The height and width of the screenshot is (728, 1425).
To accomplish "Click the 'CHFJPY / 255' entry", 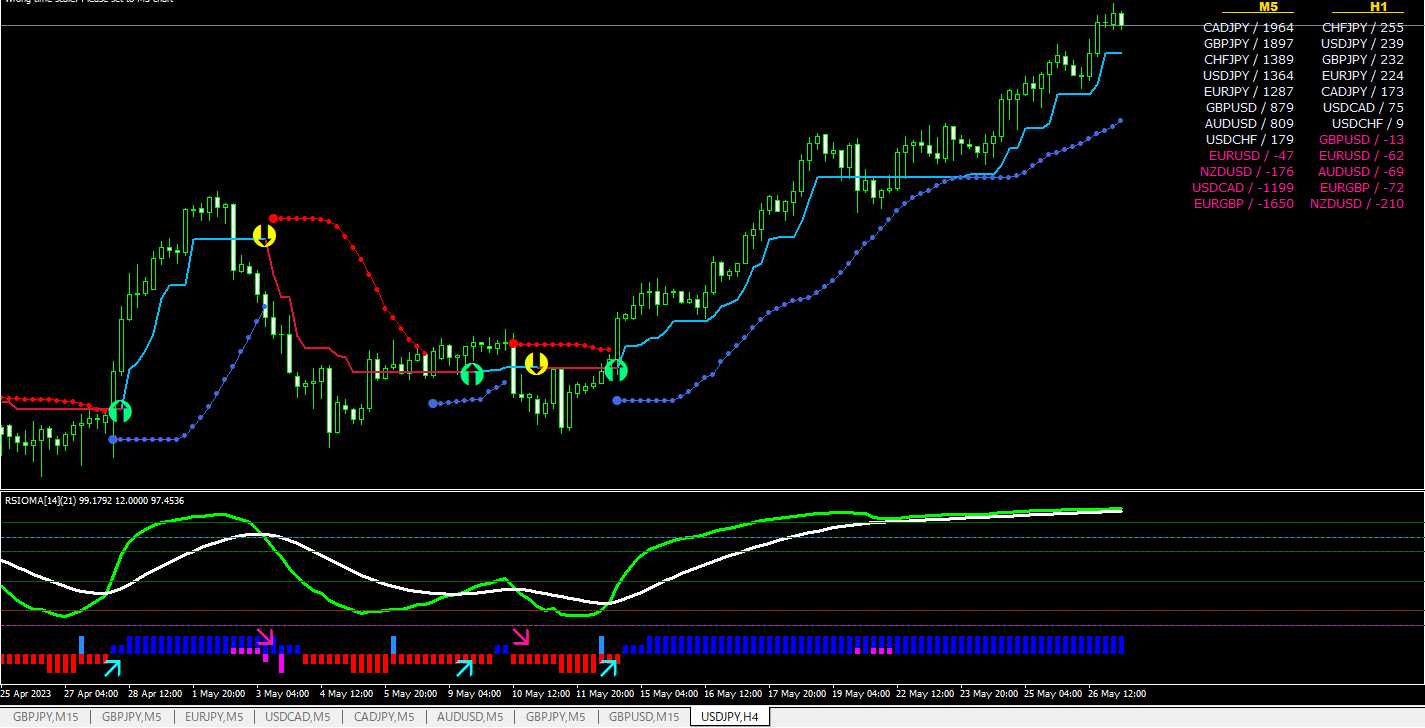I will pyautogui.click(x=1363, y=28).
